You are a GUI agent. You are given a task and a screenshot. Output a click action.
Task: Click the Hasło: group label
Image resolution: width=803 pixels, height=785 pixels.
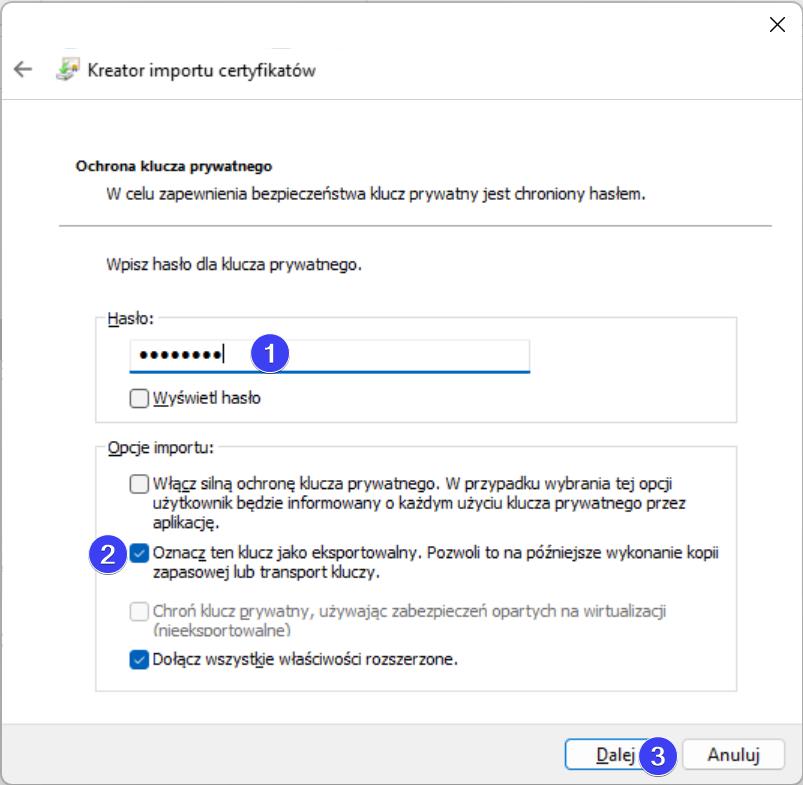click(127, 317)
